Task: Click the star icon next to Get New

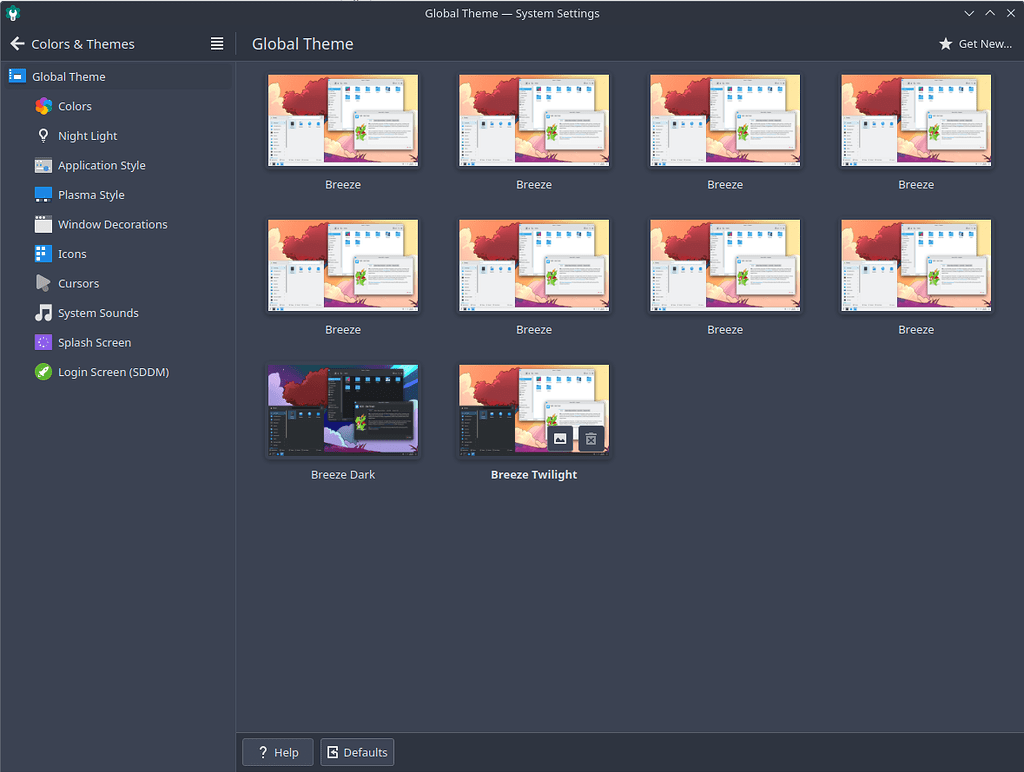Action: (945, 43)
